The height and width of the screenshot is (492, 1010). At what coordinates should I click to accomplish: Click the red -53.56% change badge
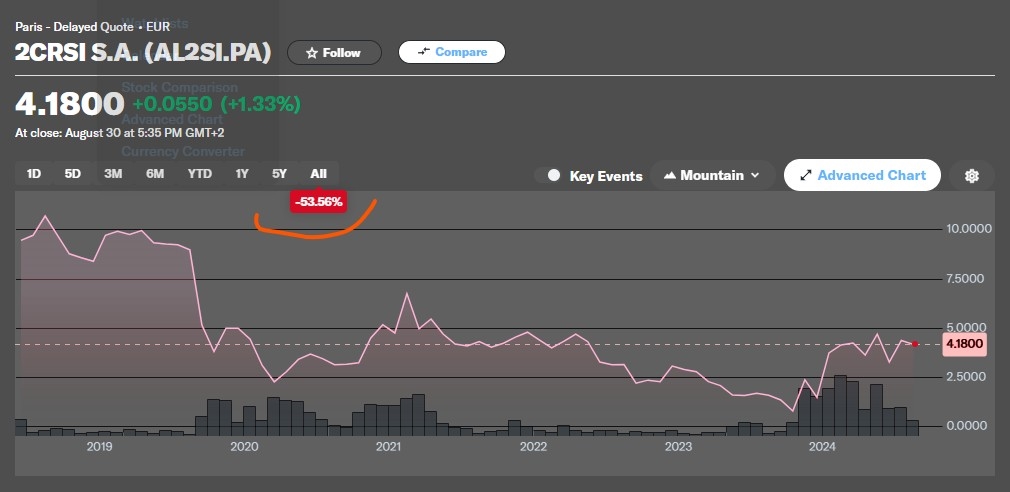319,202
